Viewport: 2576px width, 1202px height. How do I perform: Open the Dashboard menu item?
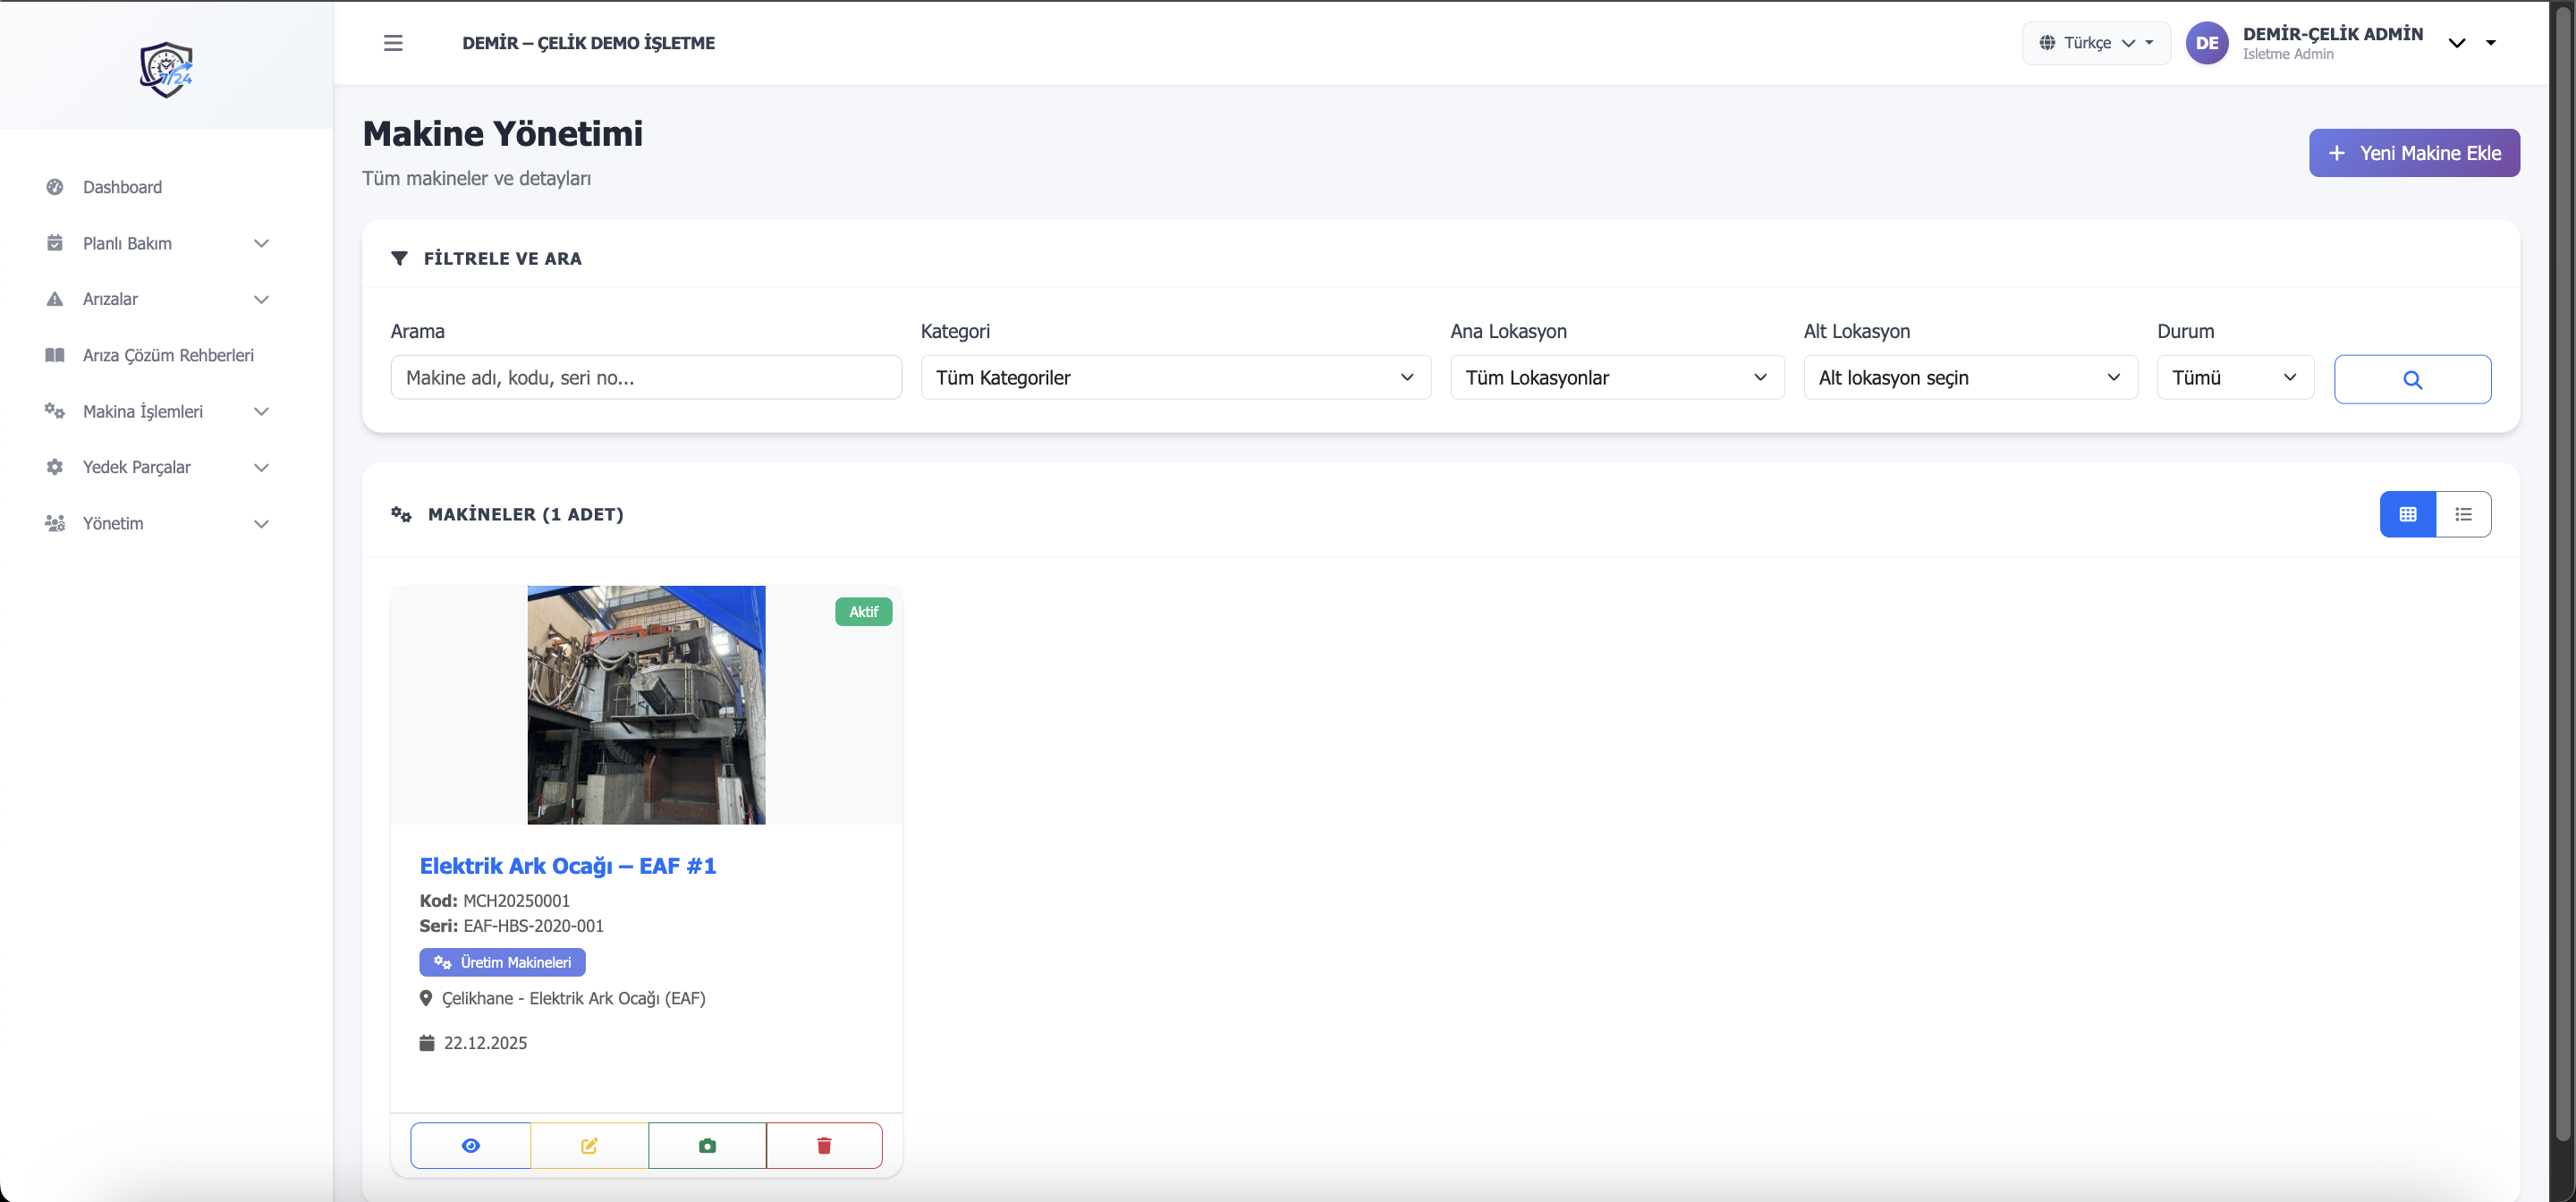(122, 187)
